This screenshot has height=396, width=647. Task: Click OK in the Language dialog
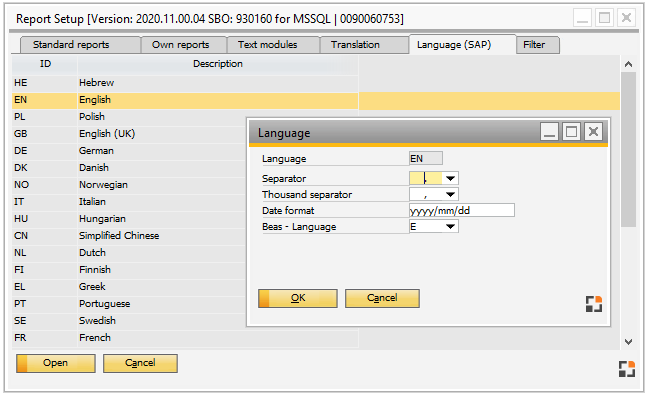pyautogui.click(x=298, y=298)
